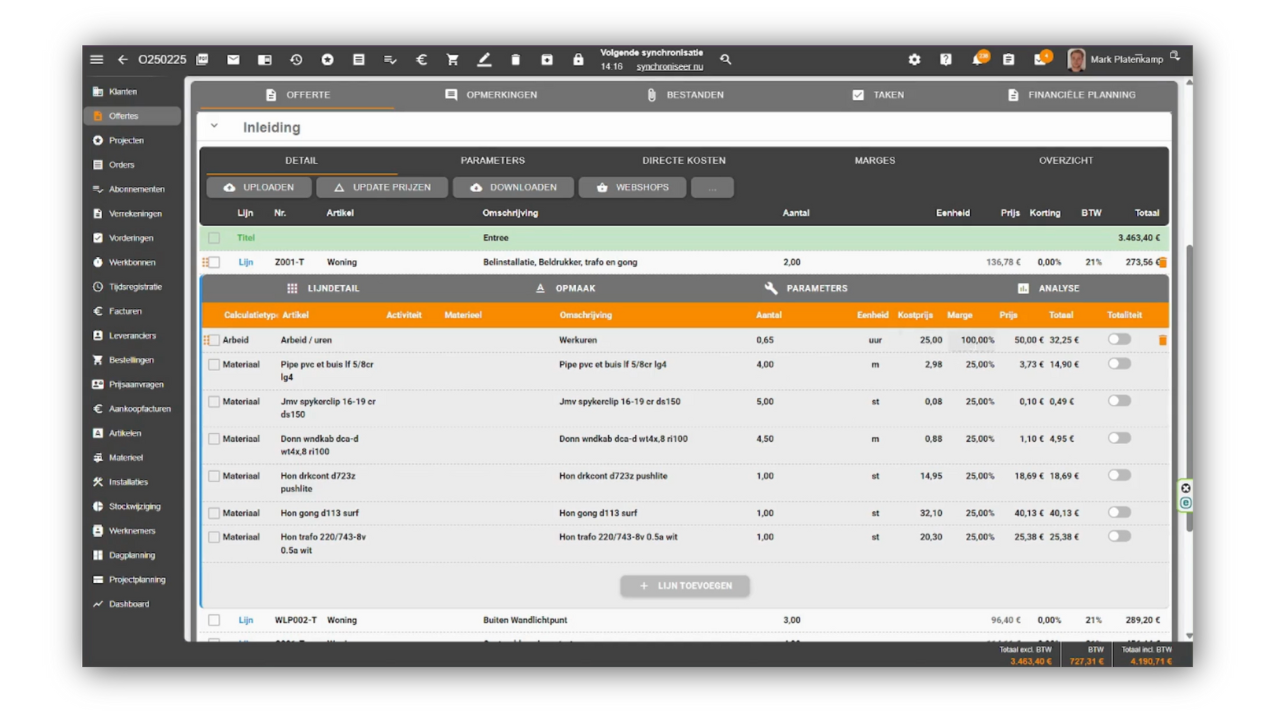The height and width of the screenshot is (720, 1280).
Task: Tick the checkbox of Hon gong d113 surf row
Action: pos(214,513)
